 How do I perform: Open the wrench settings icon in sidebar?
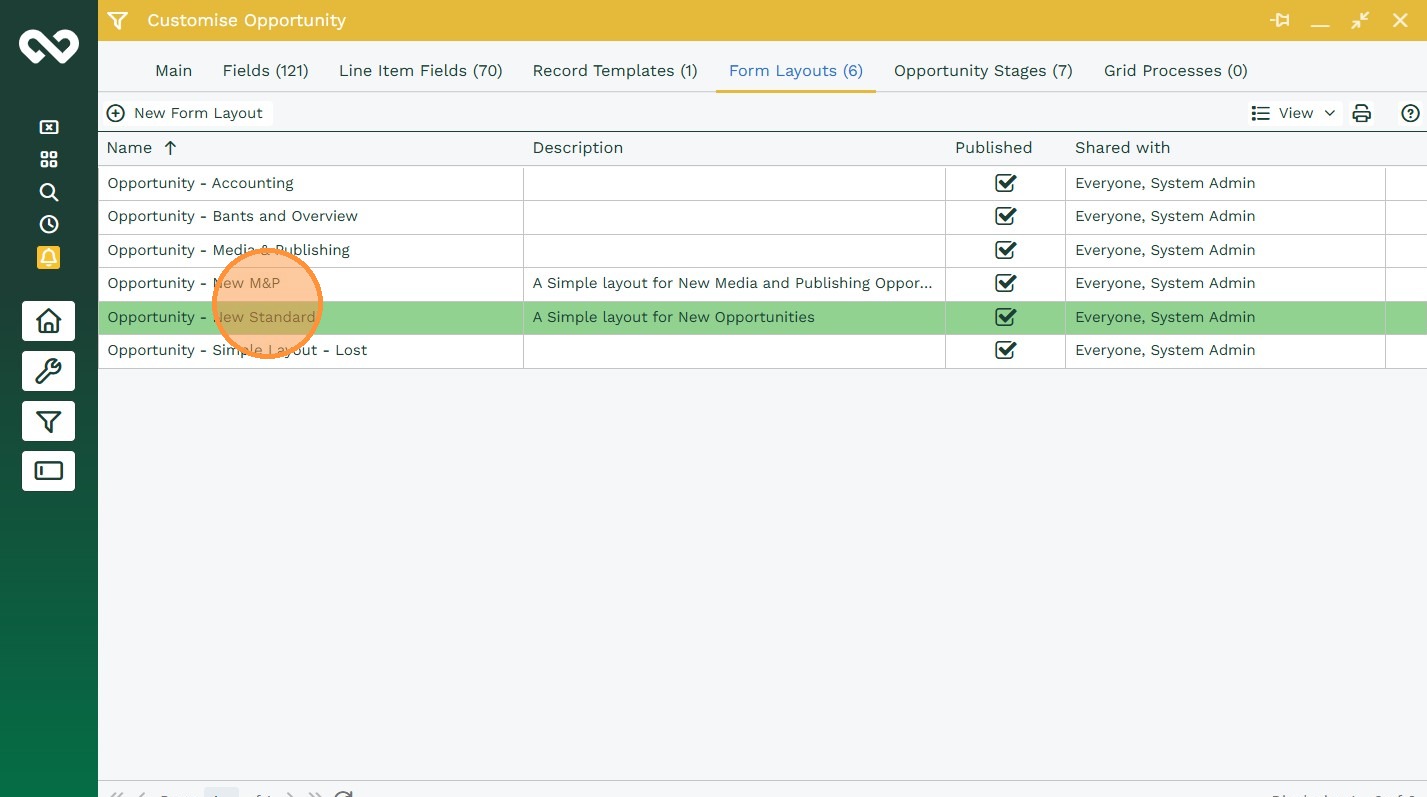48,371
